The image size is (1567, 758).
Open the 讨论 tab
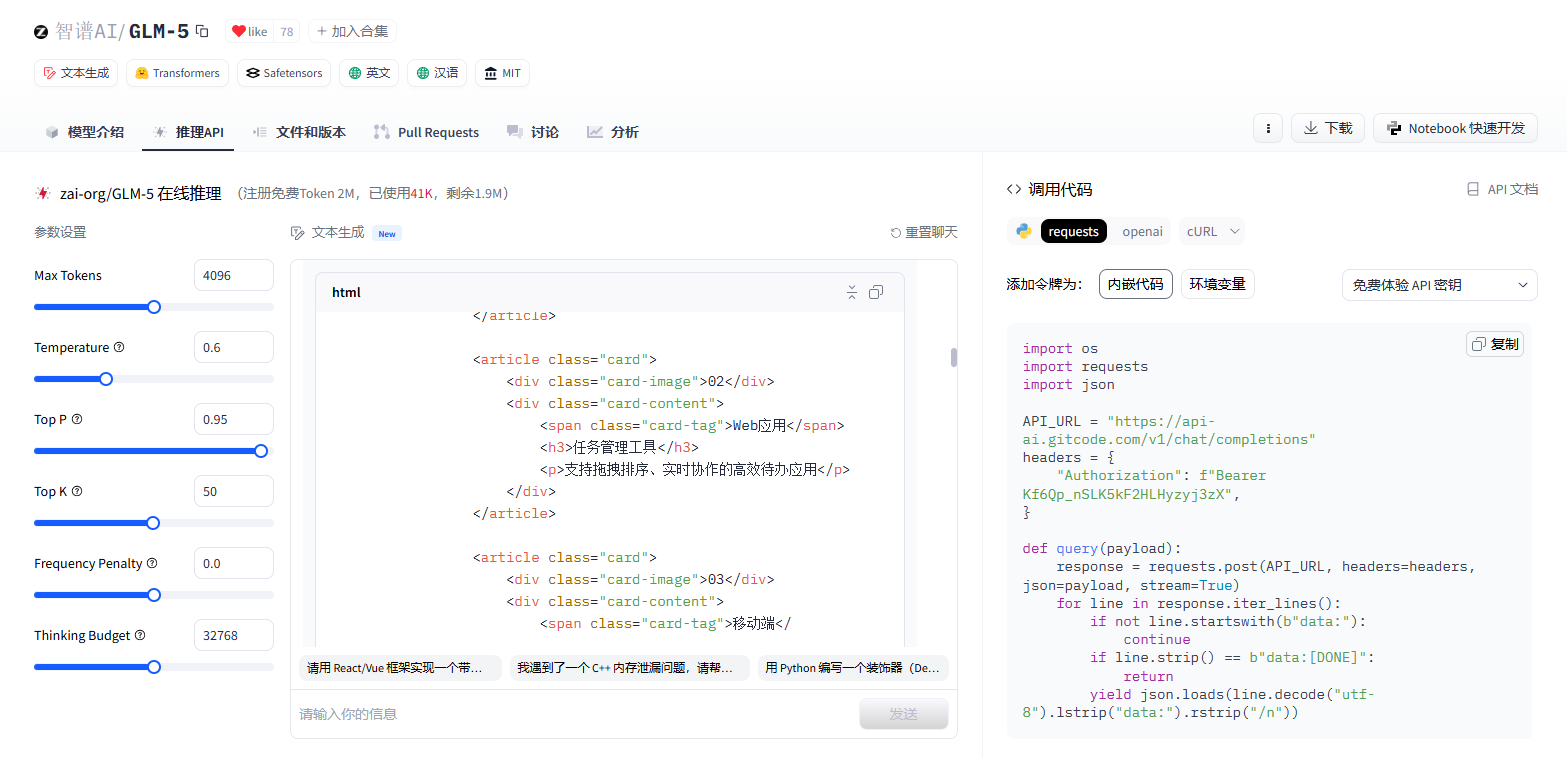point(533,132)
